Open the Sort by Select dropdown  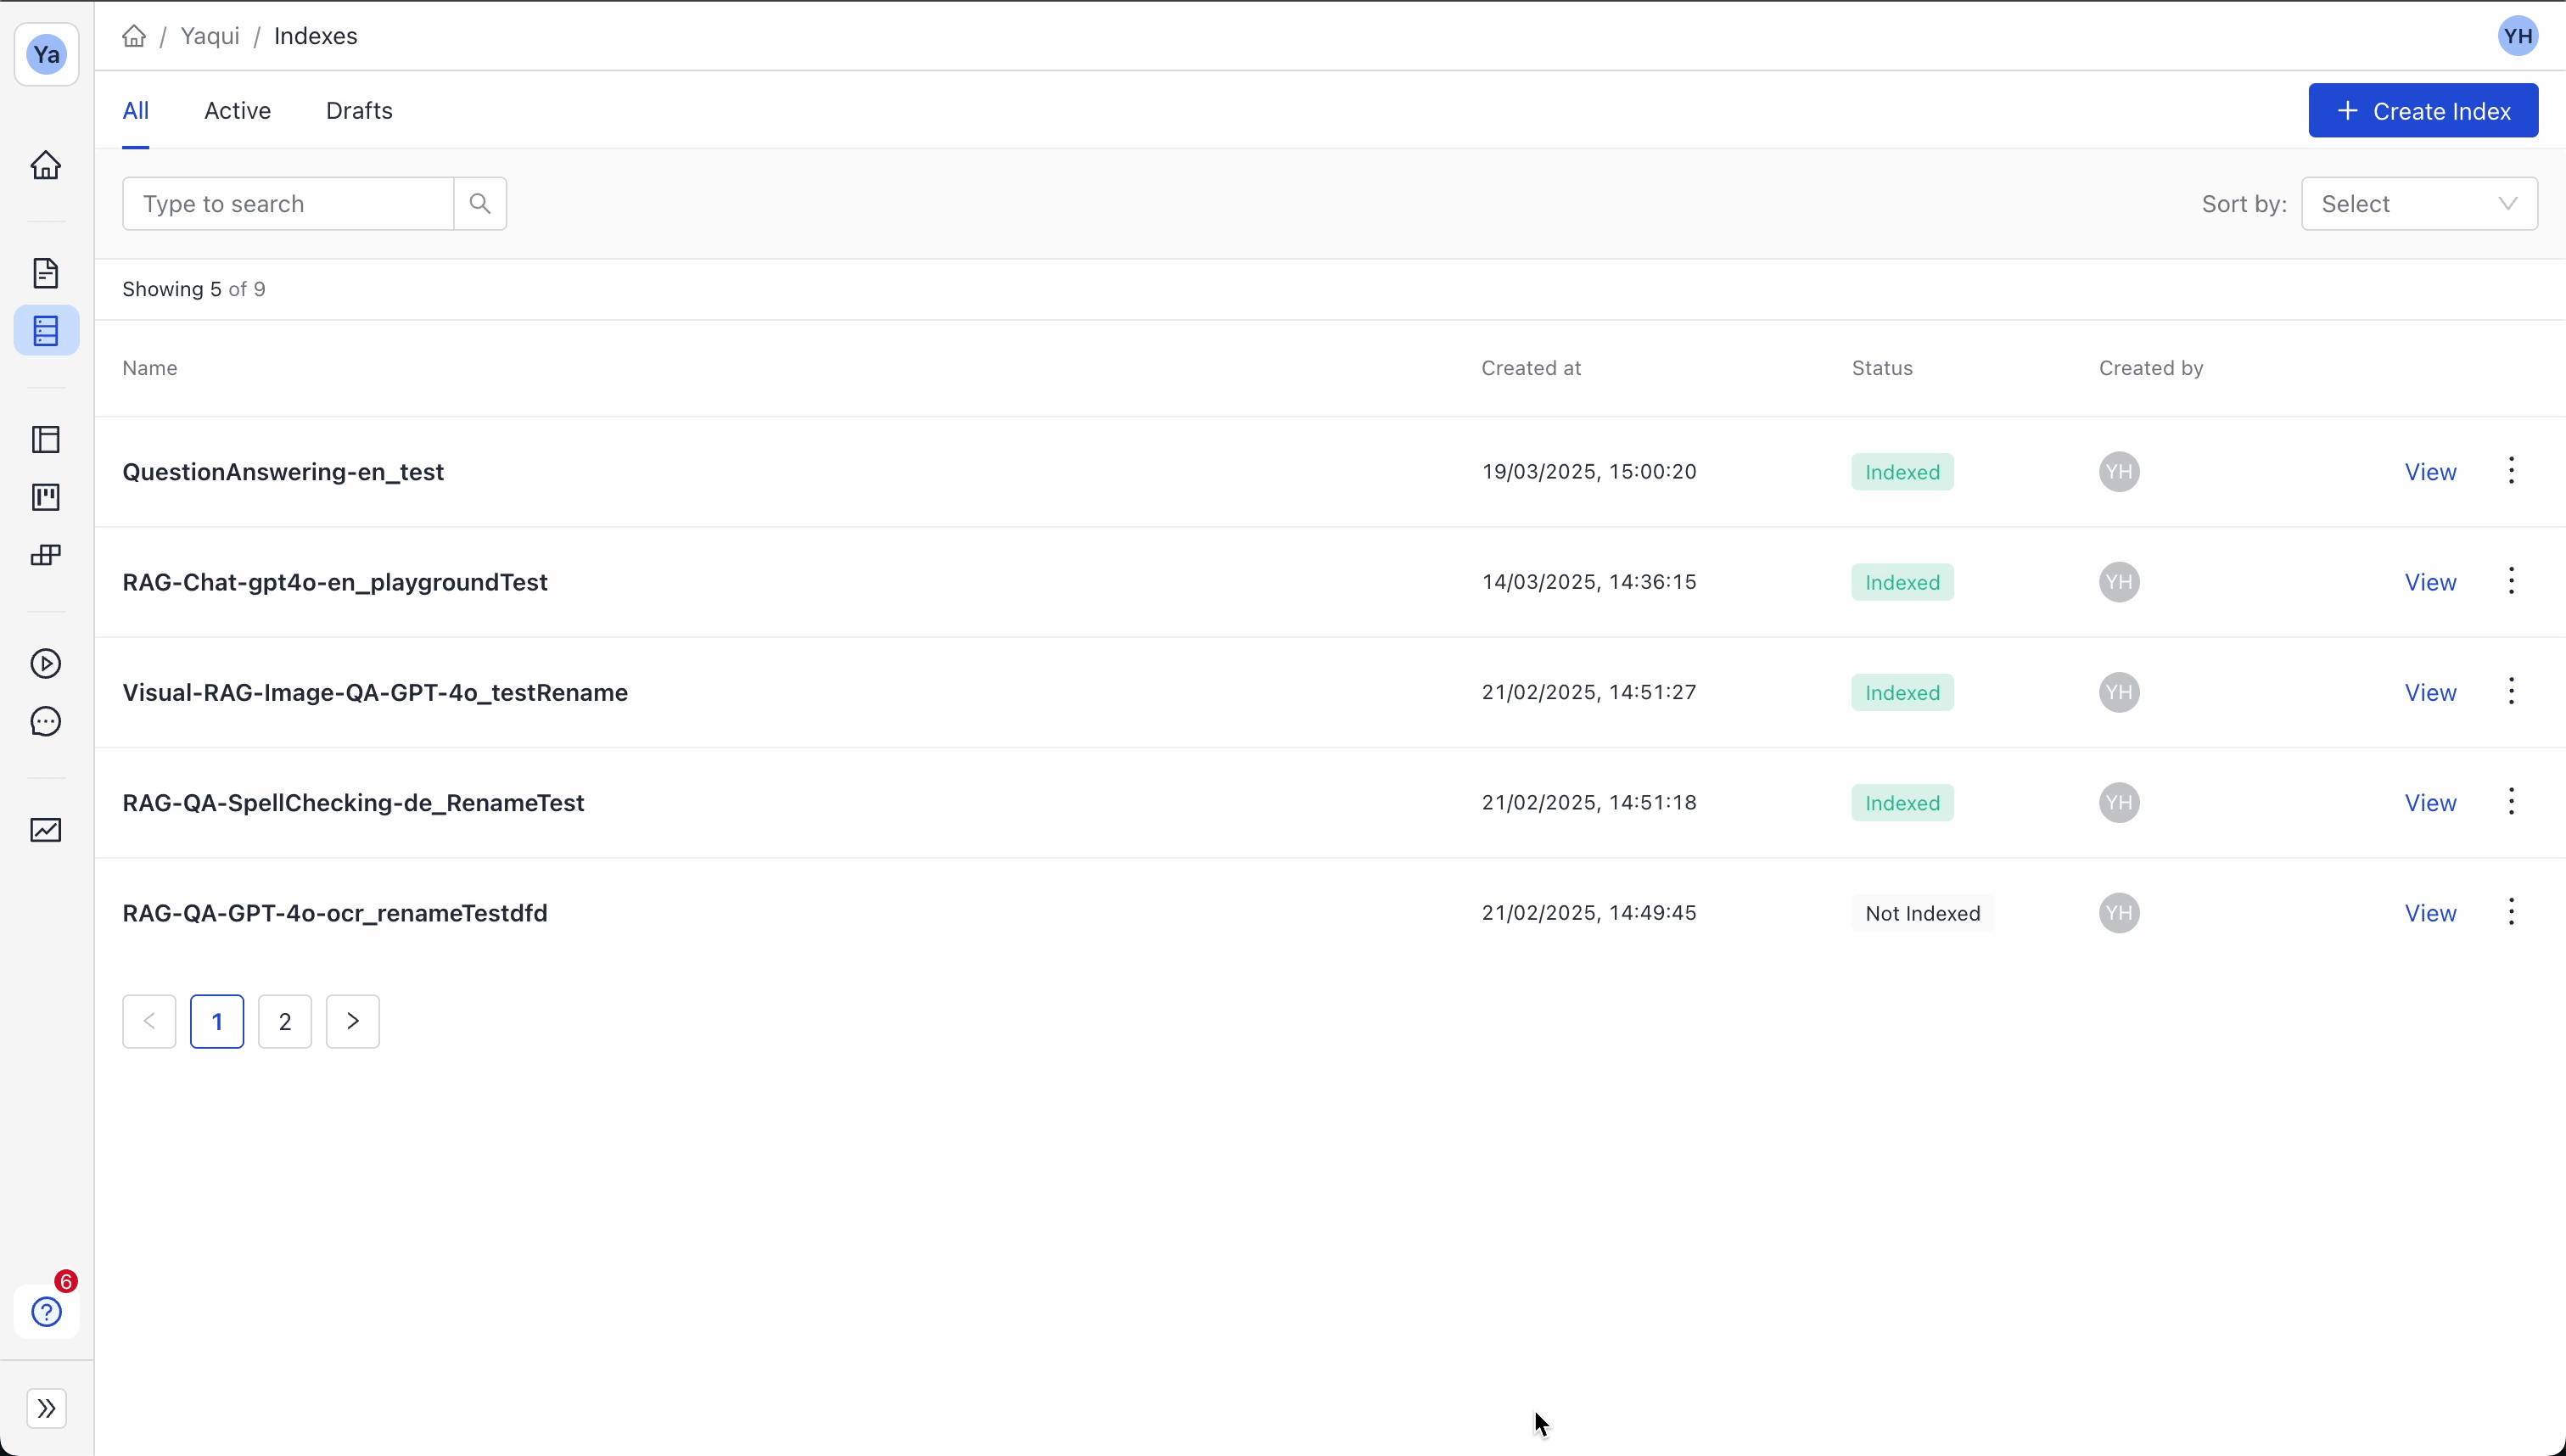click(x=2418, y=204)
